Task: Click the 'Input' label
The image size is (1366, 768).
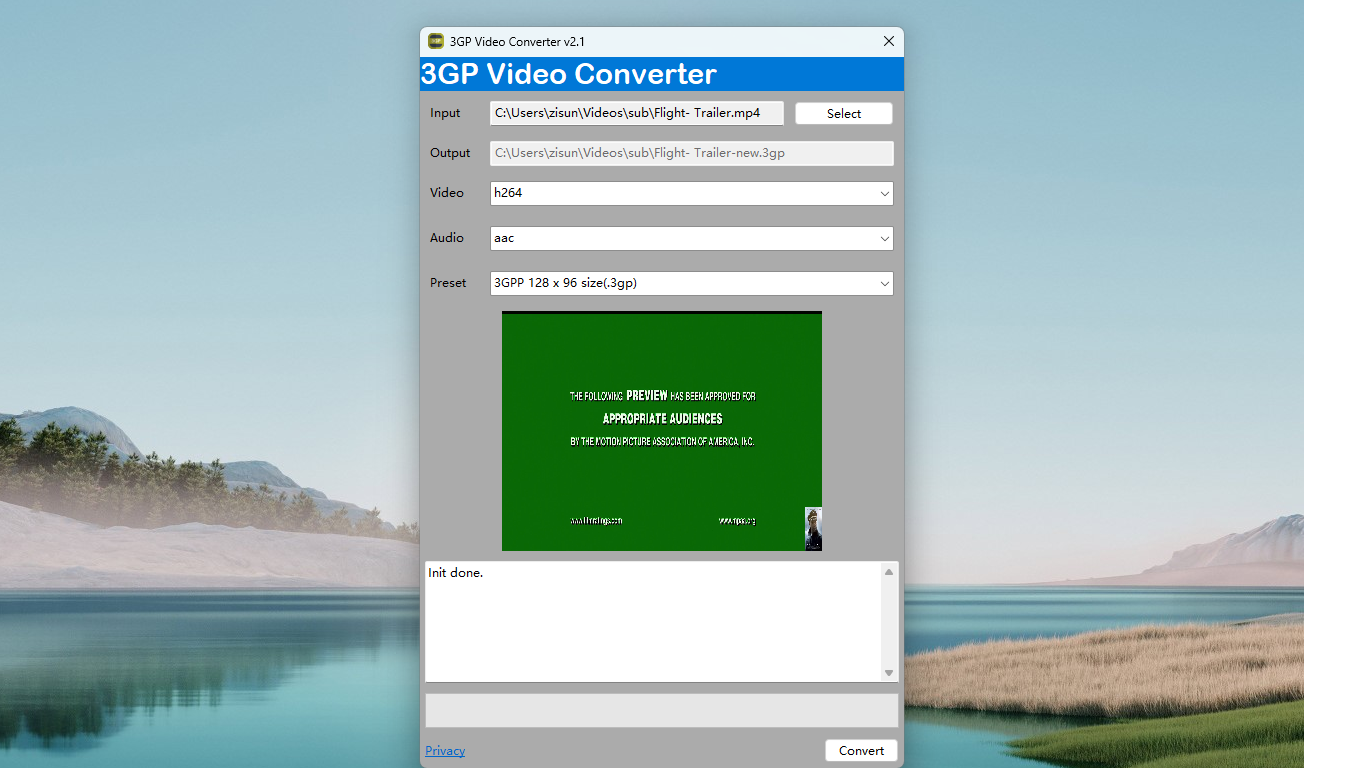Action: coord(445,113)
